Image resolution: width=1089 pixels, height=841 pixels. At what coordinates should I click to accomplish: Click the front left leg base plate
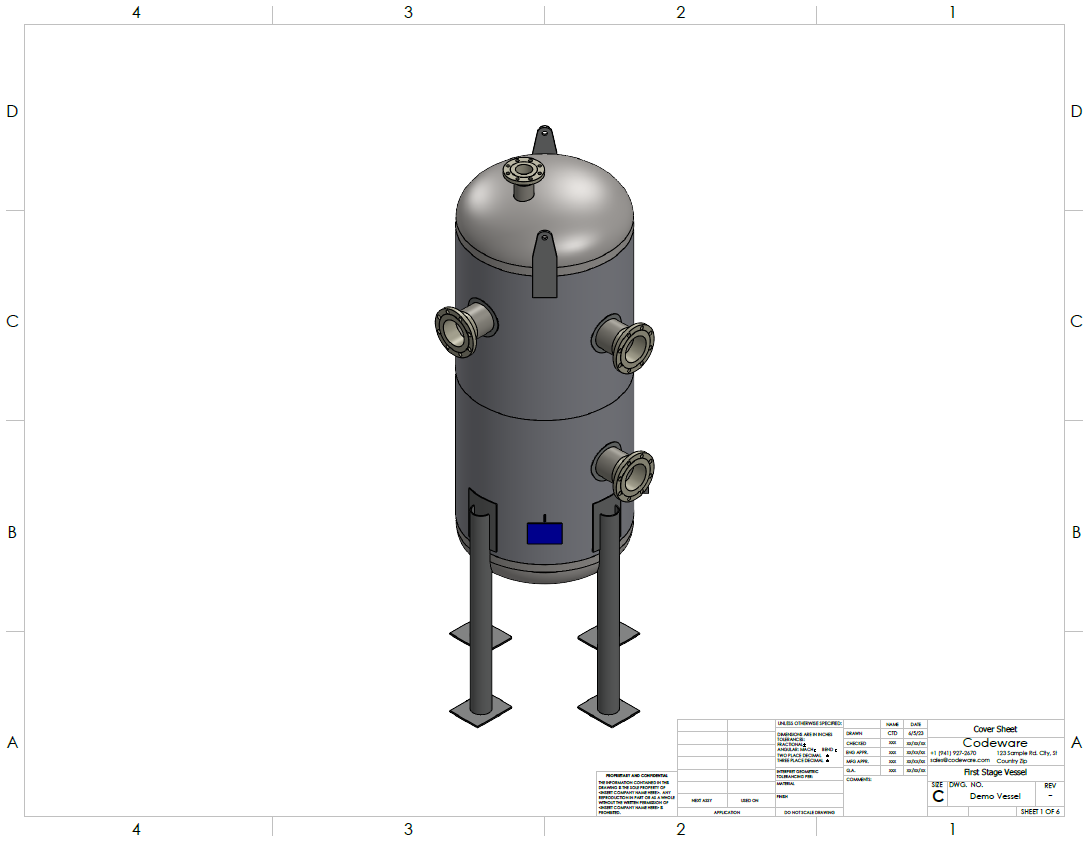(479, 708)
